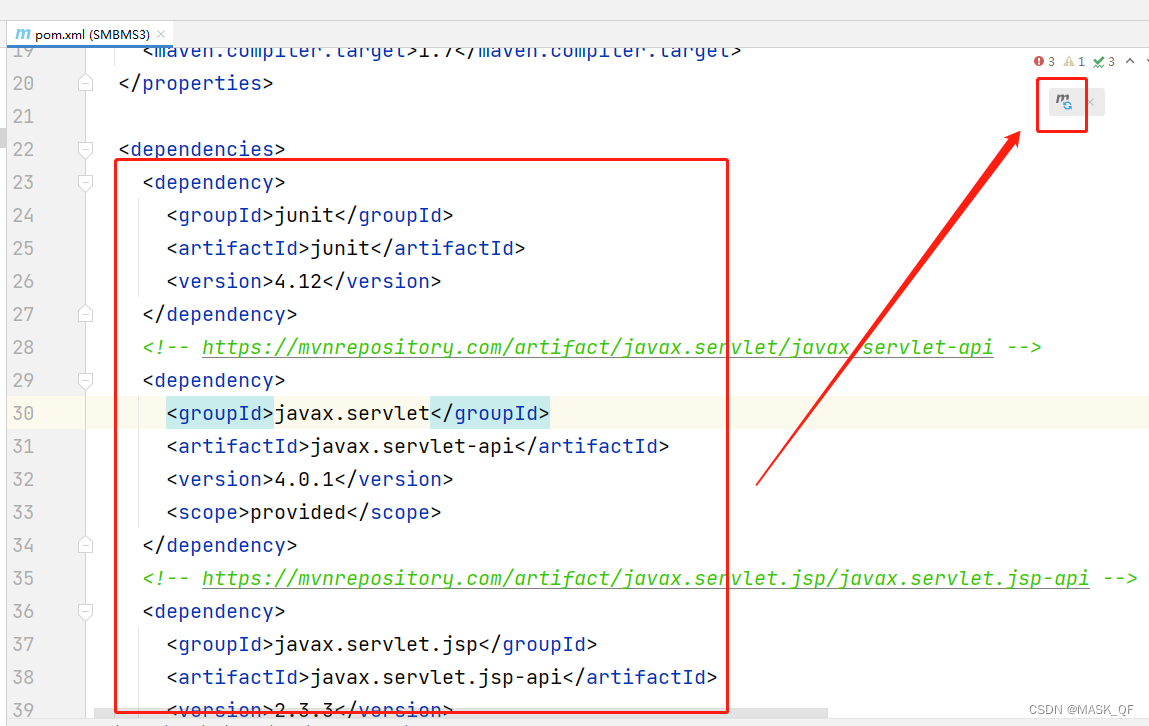Click the up chevron in the inspections widget
The image size is (1149, 726).
pyautogui.click(x=1130, y=61)
